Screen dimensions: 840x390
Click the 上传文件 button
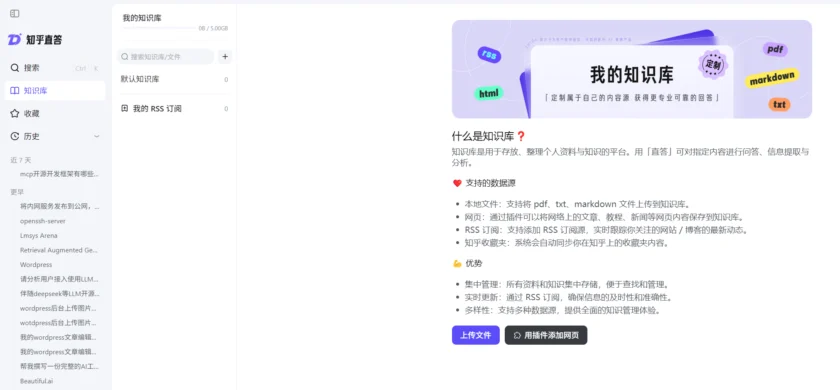click(476, 335)
